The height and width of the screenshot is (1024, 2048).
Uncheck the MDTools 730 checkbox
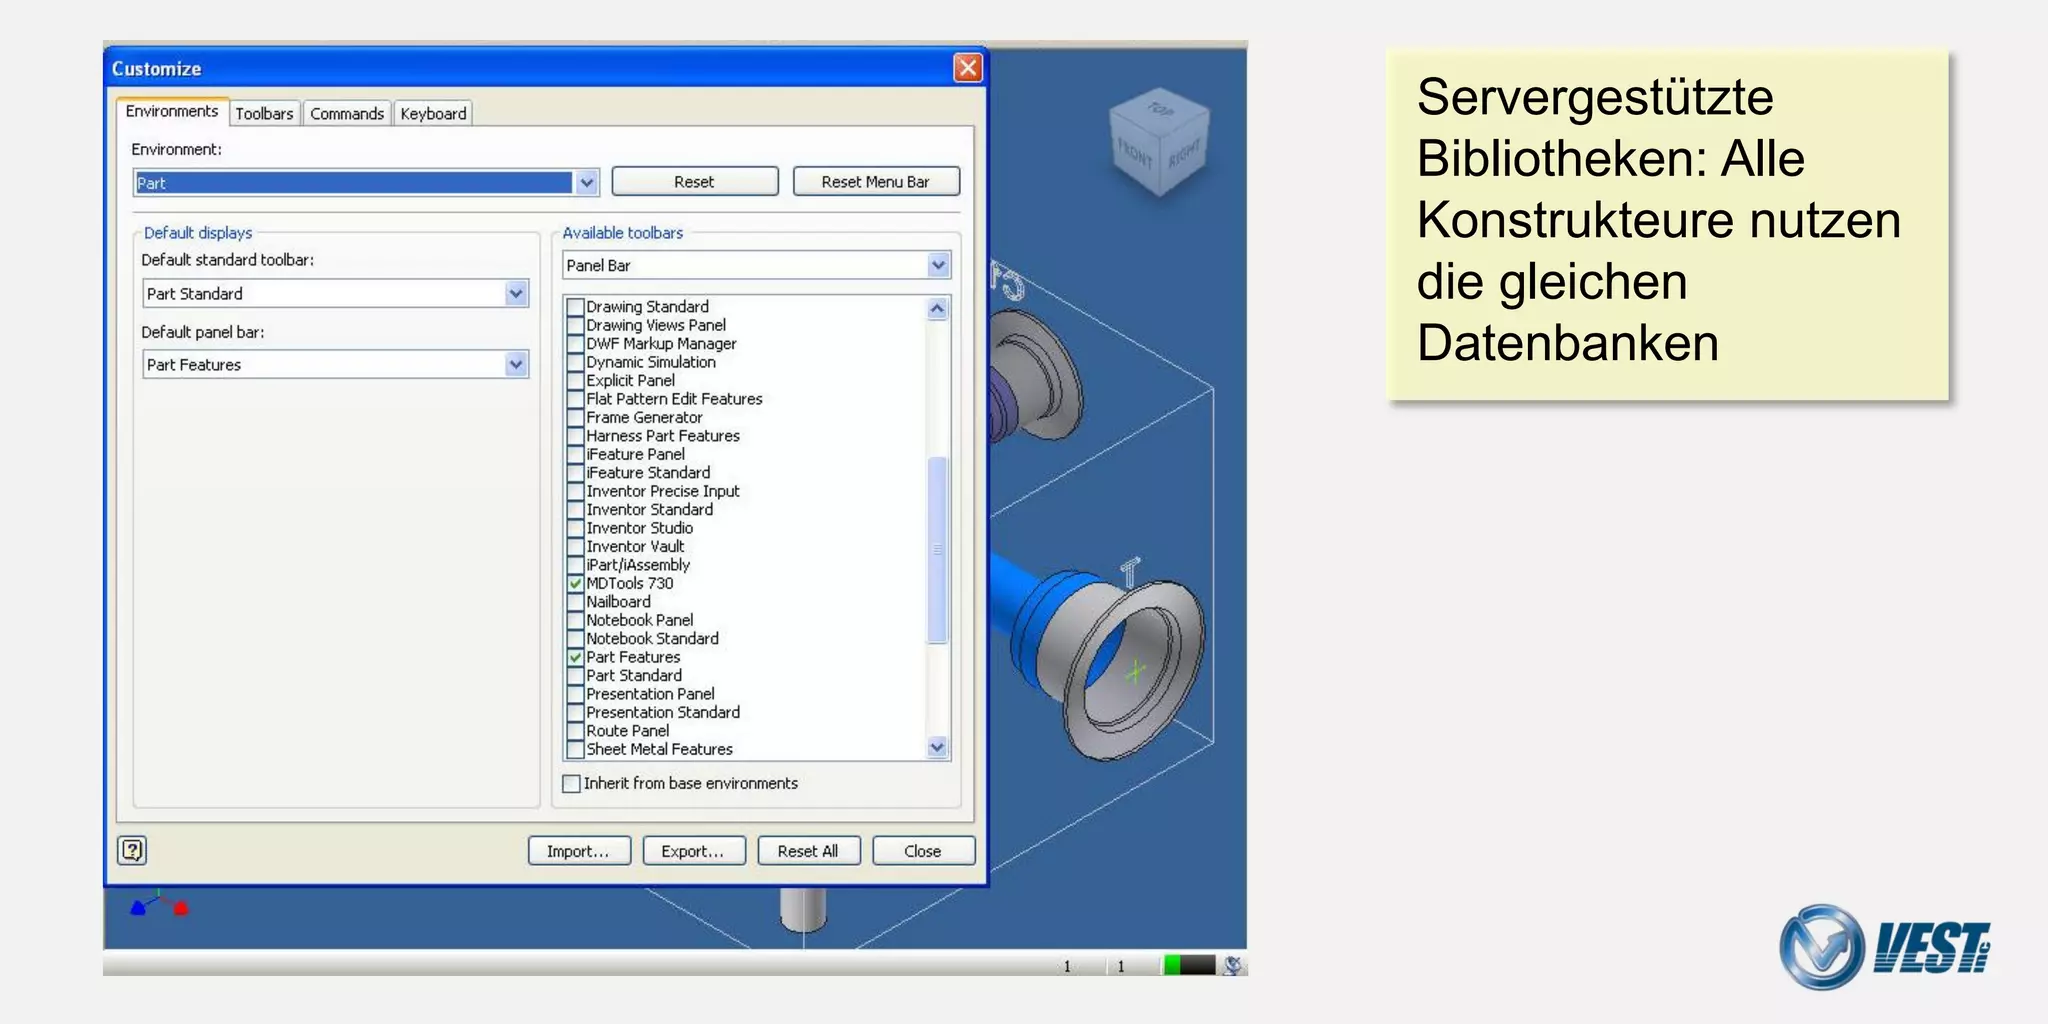click(x=575, y=583)
